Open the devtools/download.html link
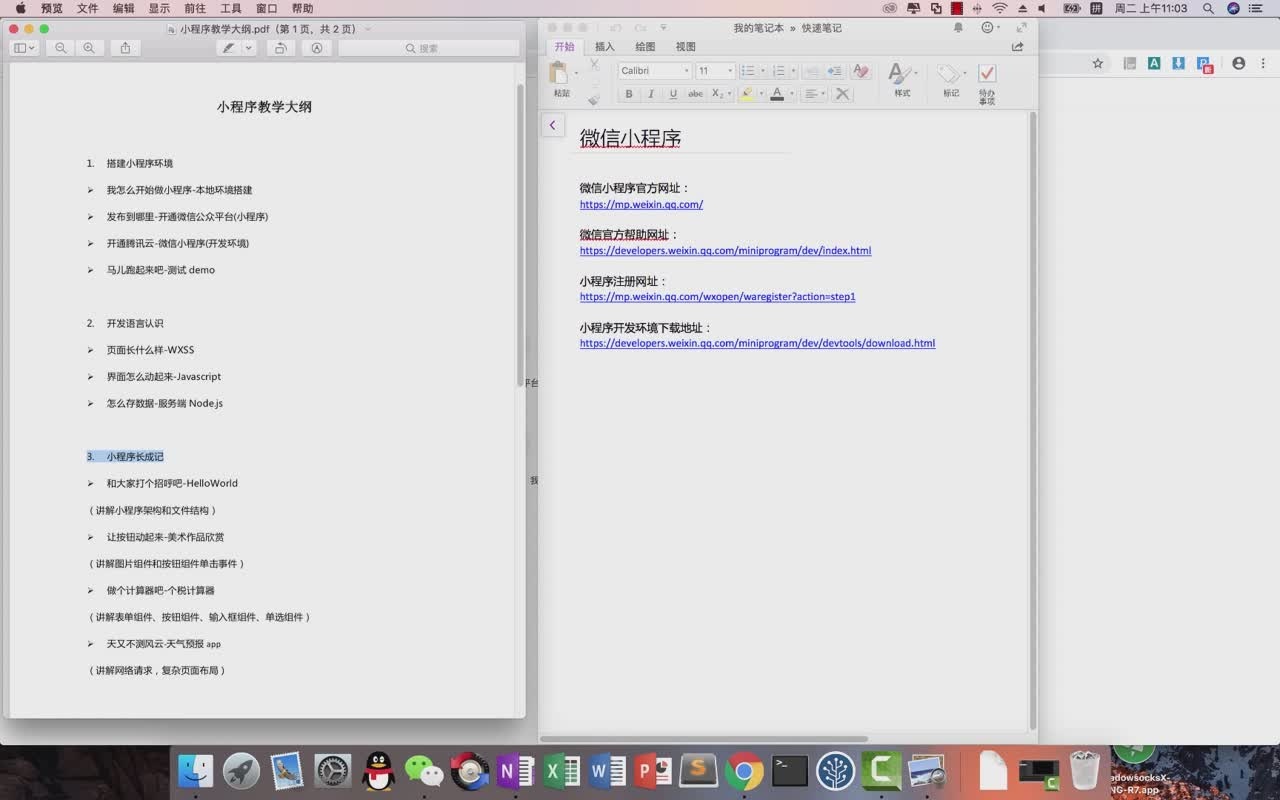Image resolution: width=1280 pixels, height=800 pixels. coord(757,343)
